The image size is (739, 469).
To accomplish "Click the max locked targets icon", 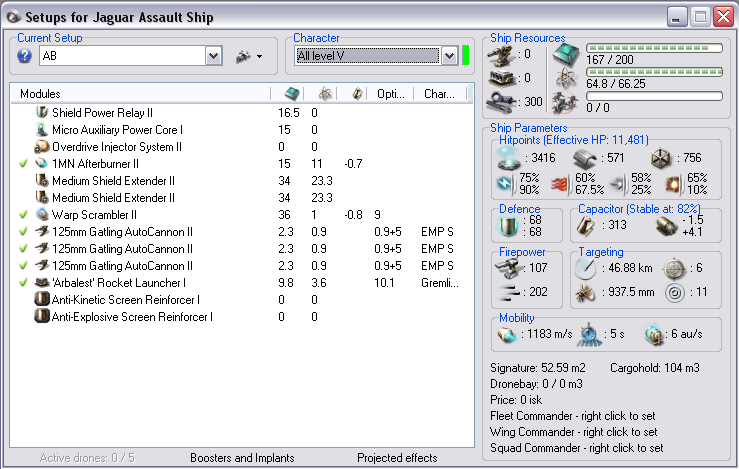I will (x=674, y=269).
